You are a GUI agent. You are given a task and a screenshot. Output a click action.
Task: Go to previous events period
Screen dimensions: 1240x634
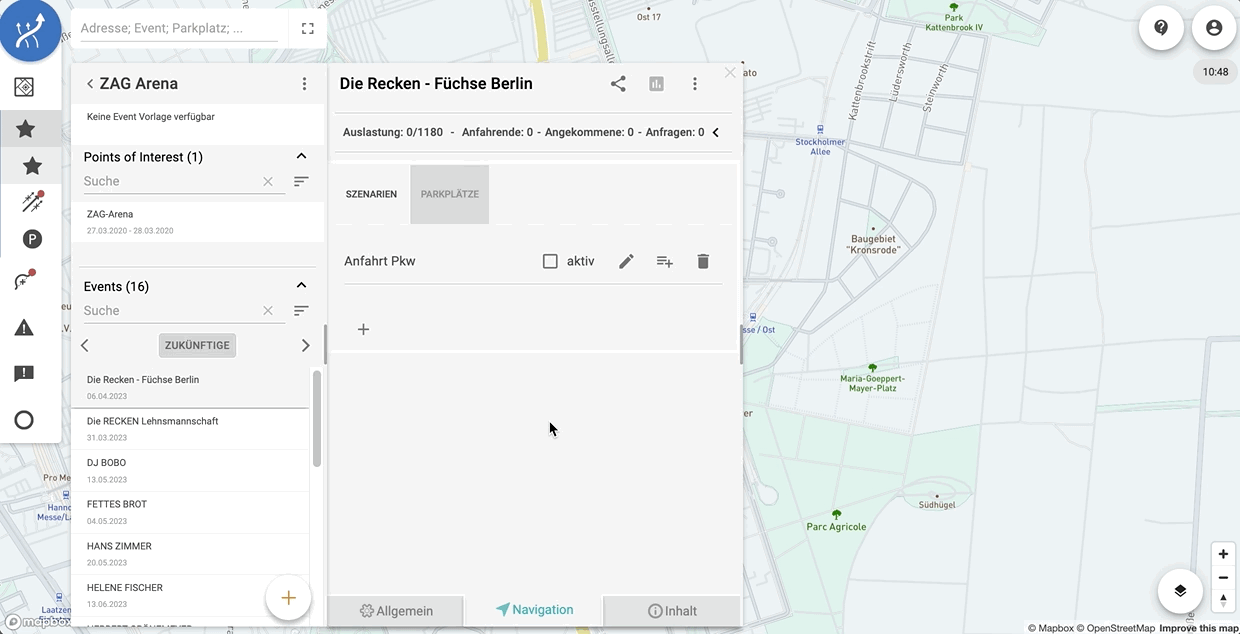[x=85, y=345]
